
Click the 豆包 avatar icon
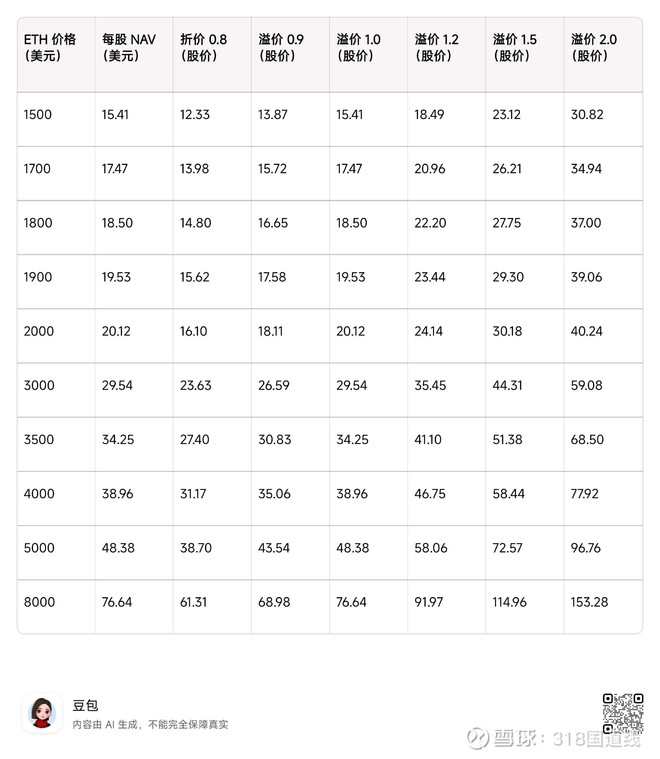point(42,713)
